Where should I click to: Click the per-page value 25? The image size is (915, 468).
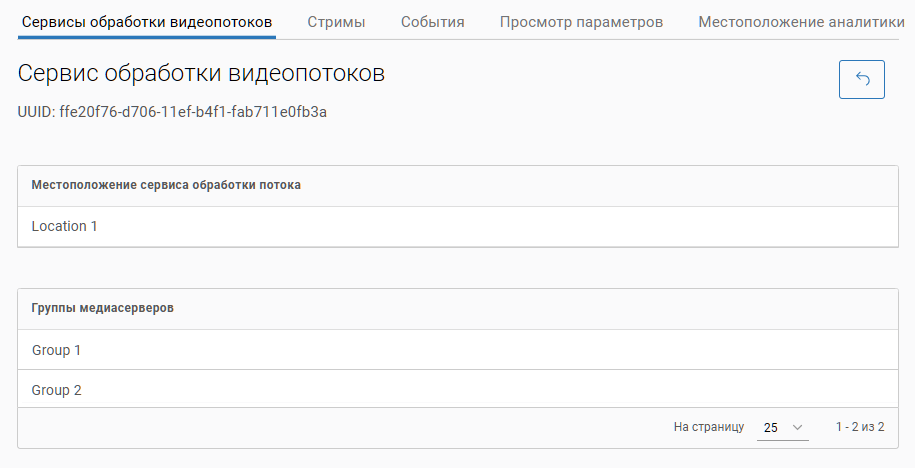[770, 428]
